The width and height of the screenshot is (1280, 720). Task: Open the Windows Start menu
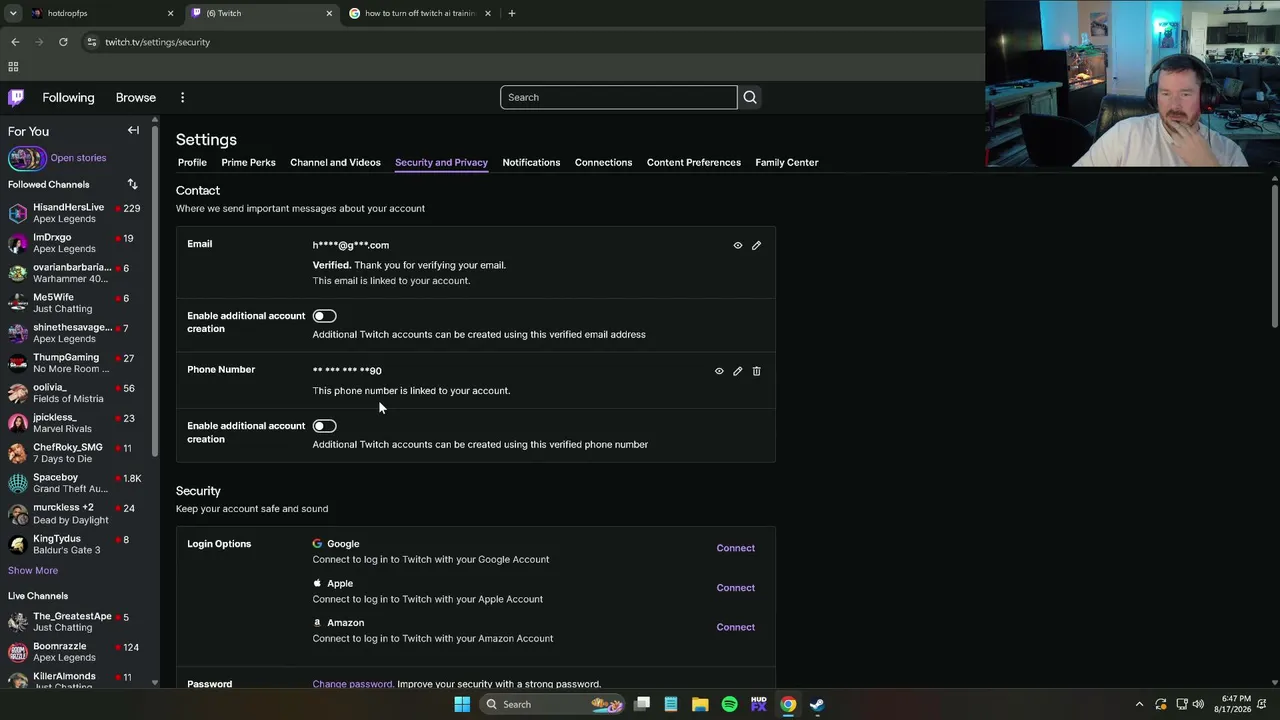point(462,704)
